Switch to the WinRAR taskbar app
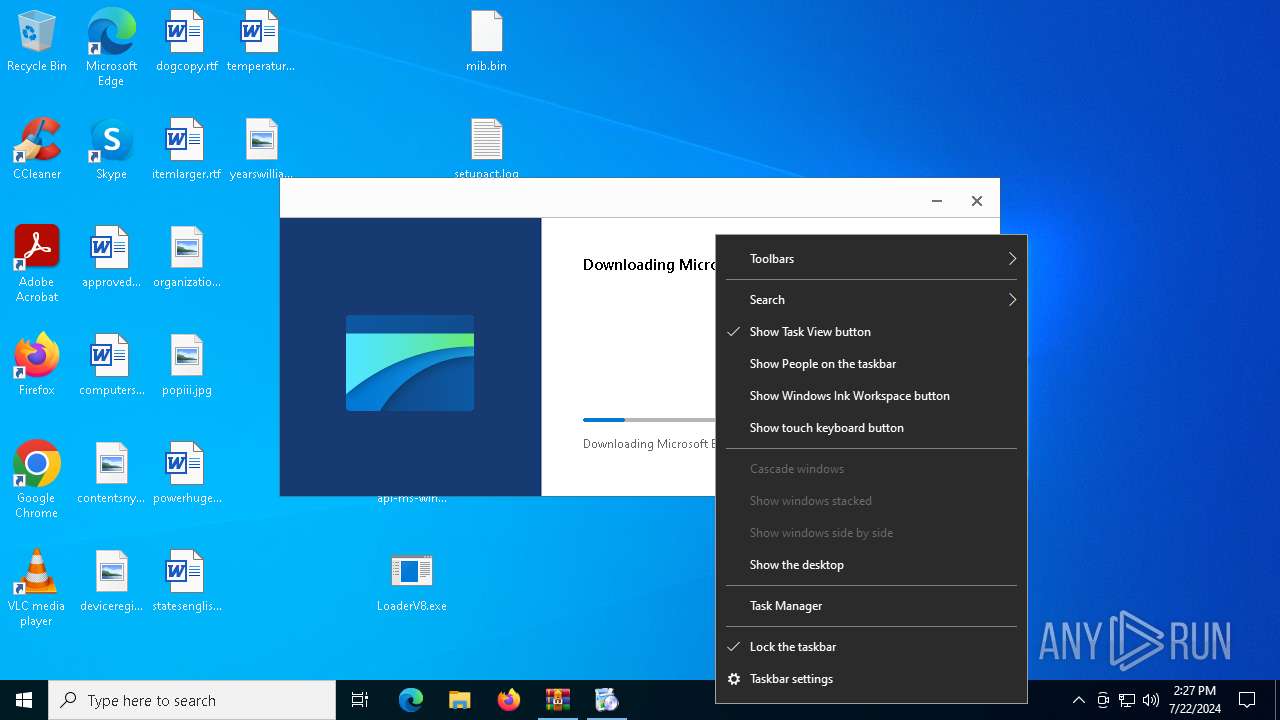The width and height of the screenshot is (1280, 720). click(x=557, y=700)
